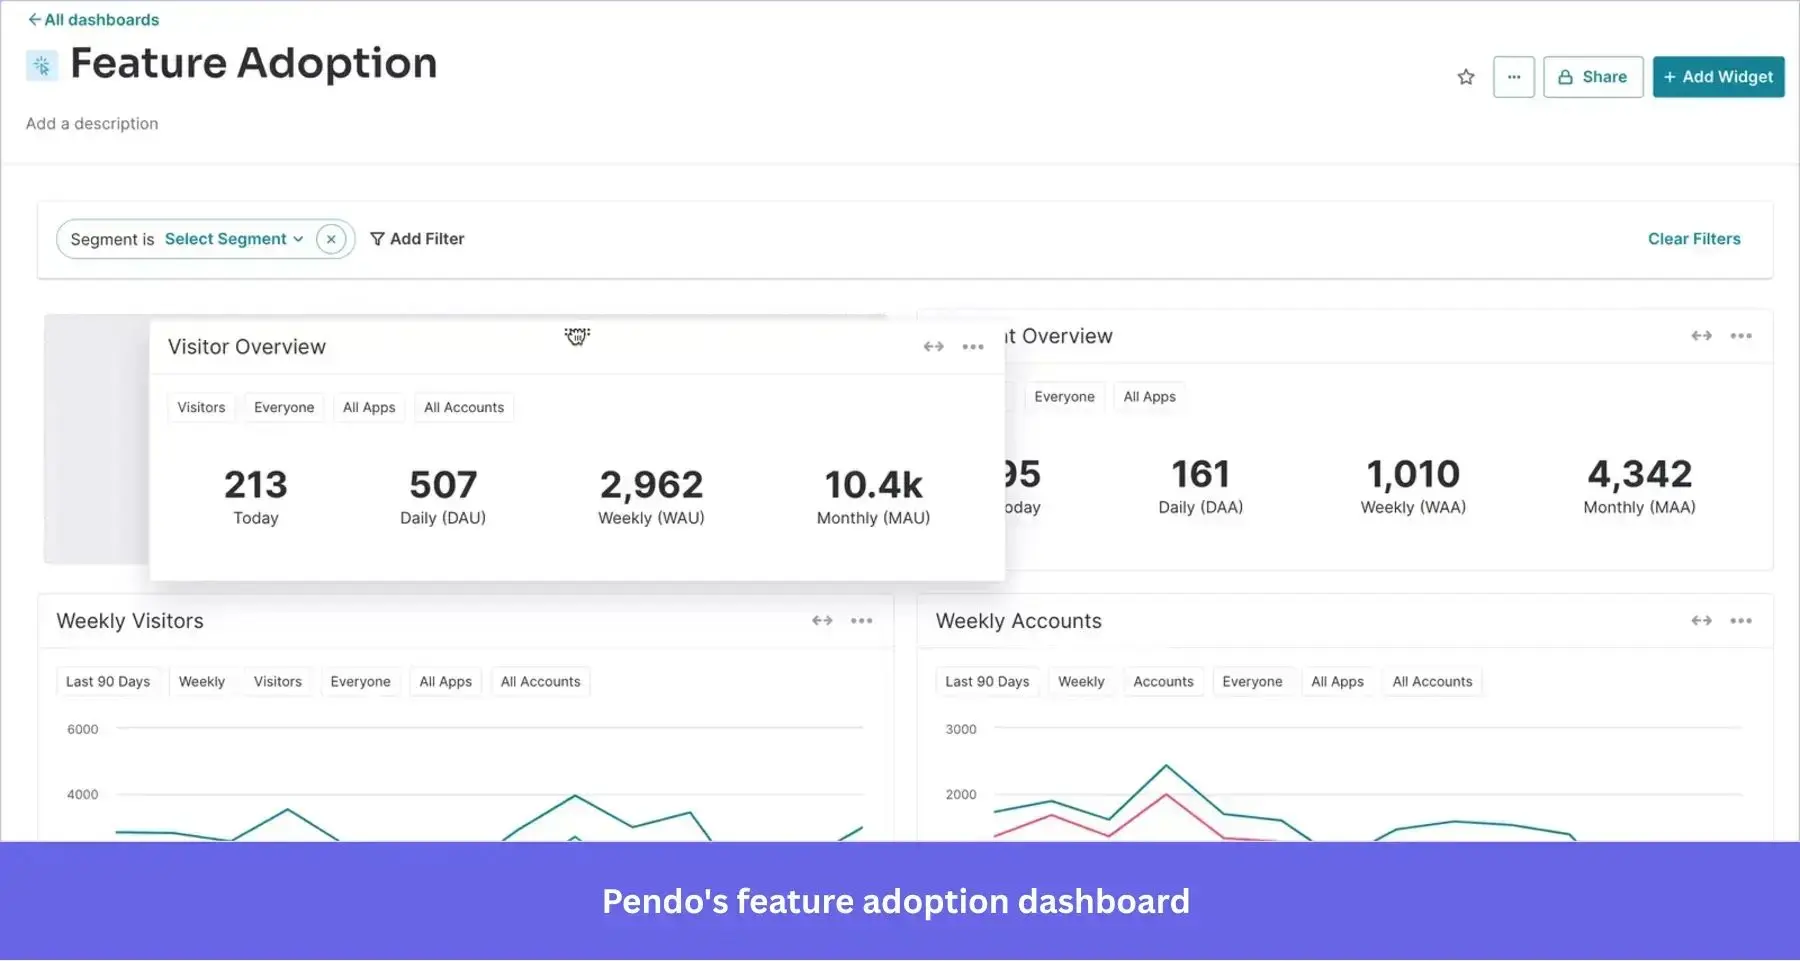This screenshot has height=961, width=1800.
Task: Open the dashboard more options menu beside Share
Action: tap(1514, 77)
